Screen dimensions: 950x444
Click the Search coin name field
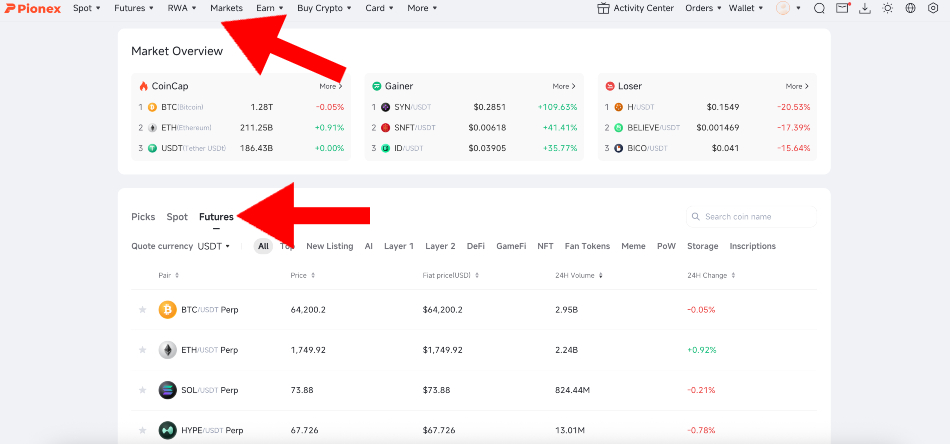(x=751, y=217)
